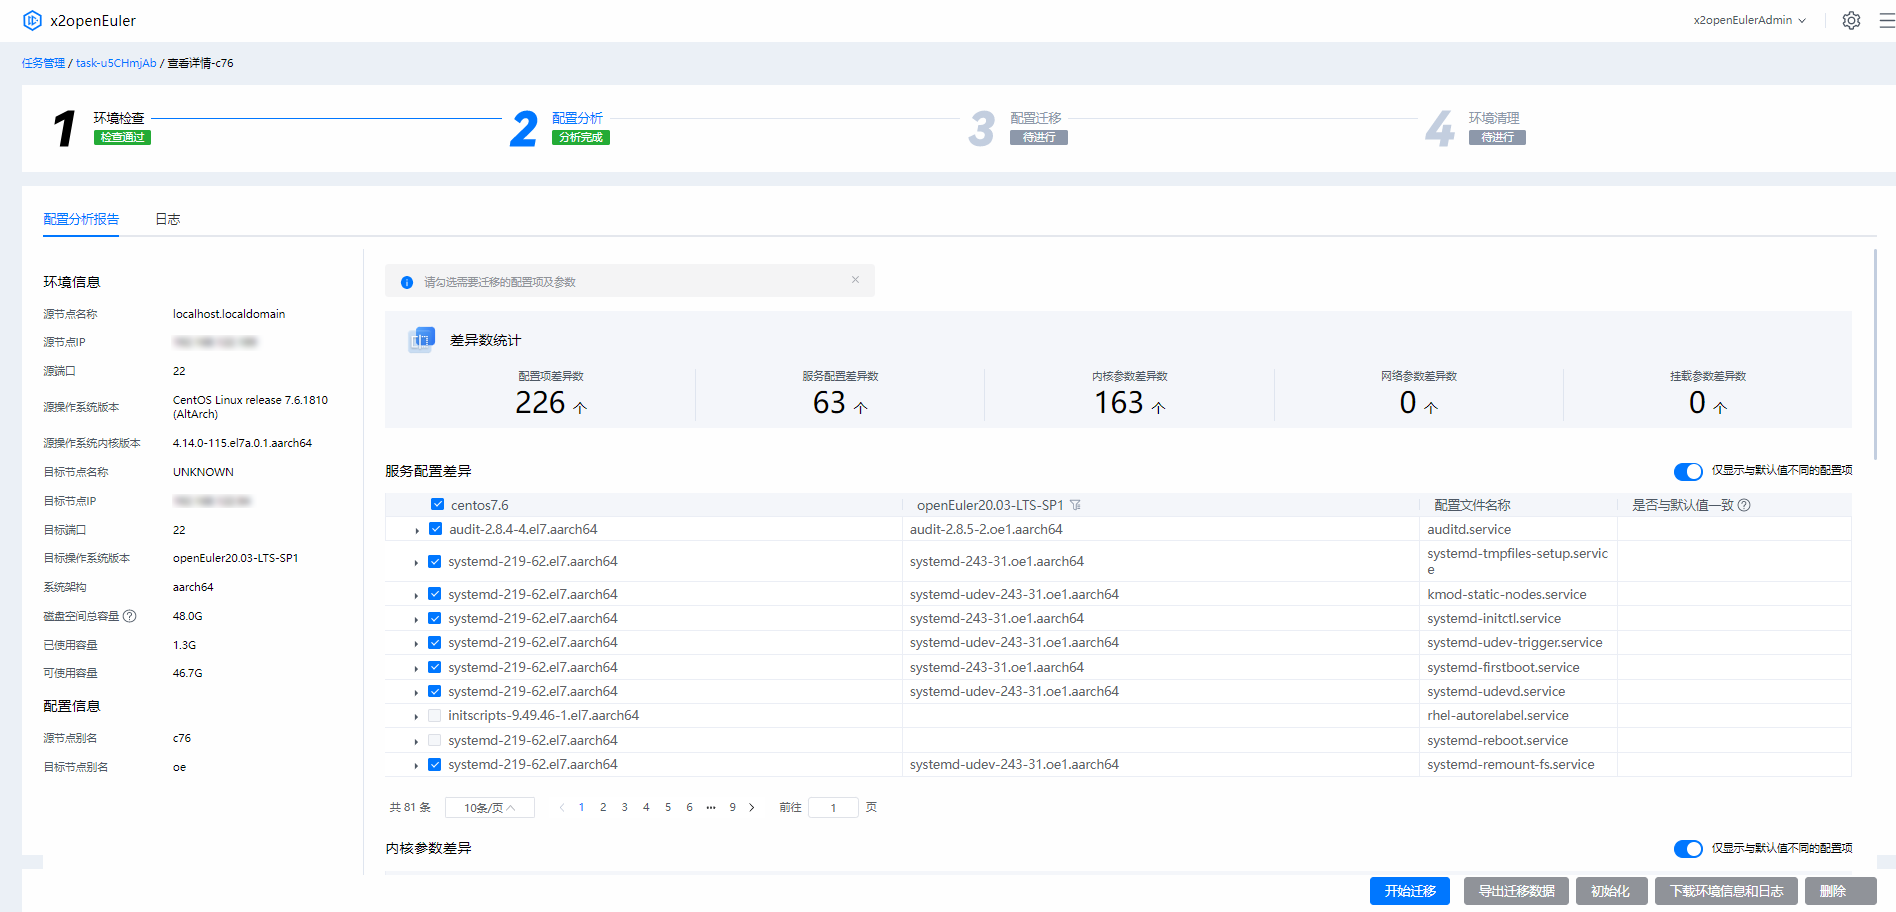
Task: Open the settings gear icon
Action: (1851, 21)
